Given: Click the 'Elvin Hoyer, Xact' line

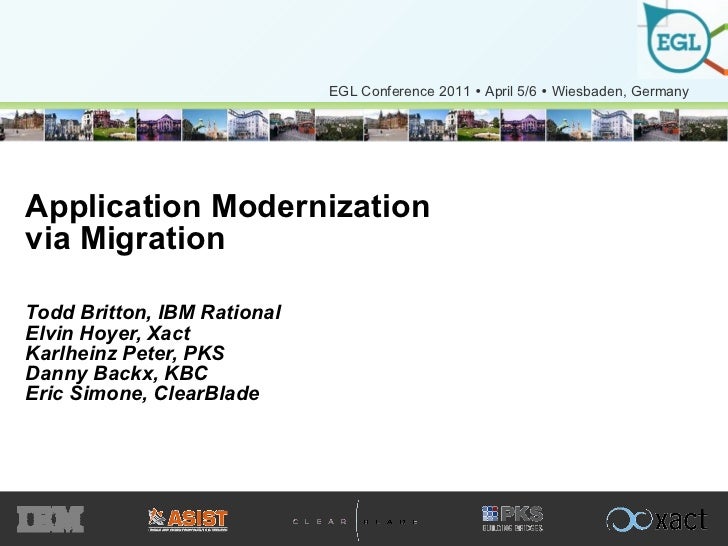Looking at the screenshot, I should click(x=108, y=333).
